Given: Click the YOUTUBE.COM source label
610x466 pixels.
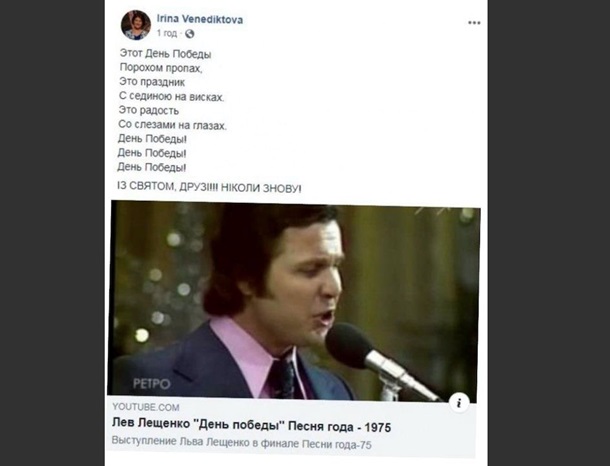Looking at the screenshot, I should (146, 407).
